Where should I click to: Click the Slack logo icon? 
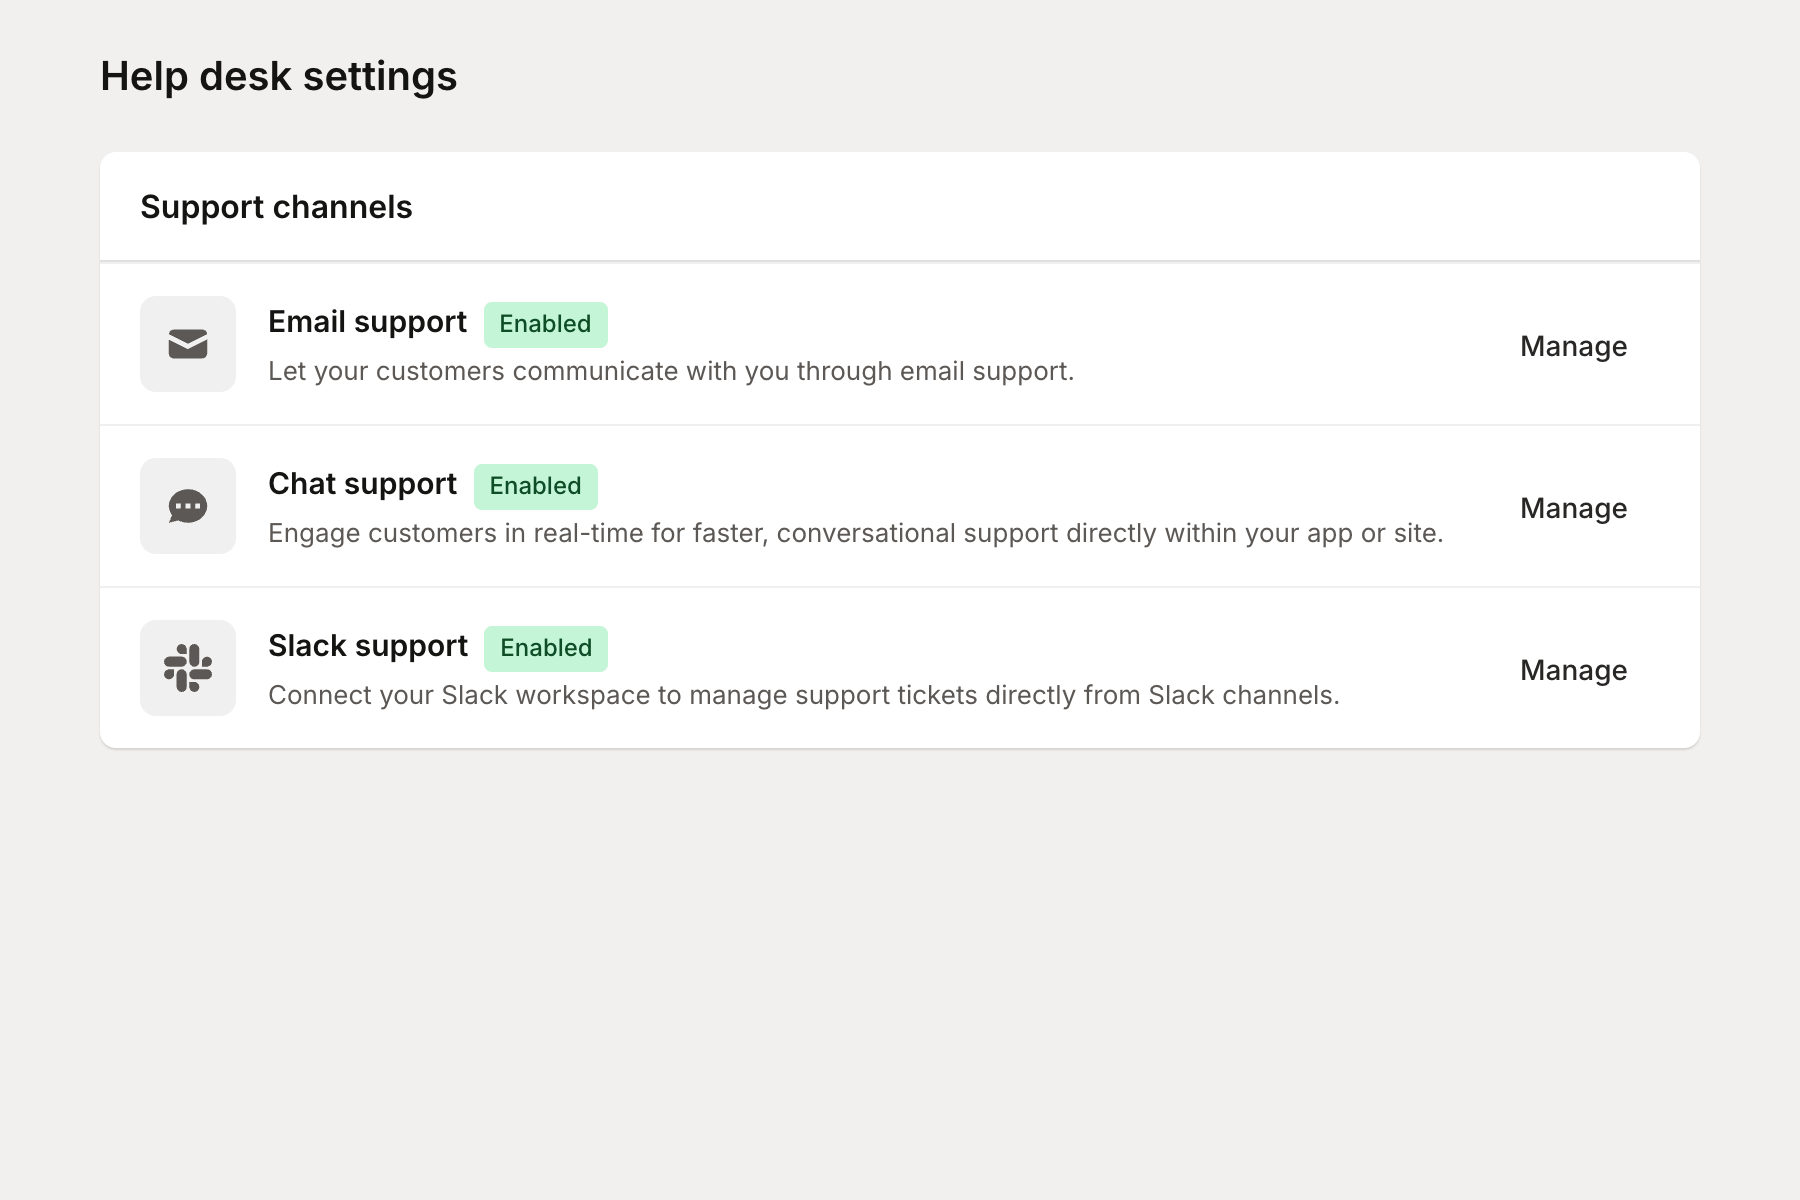188,668
